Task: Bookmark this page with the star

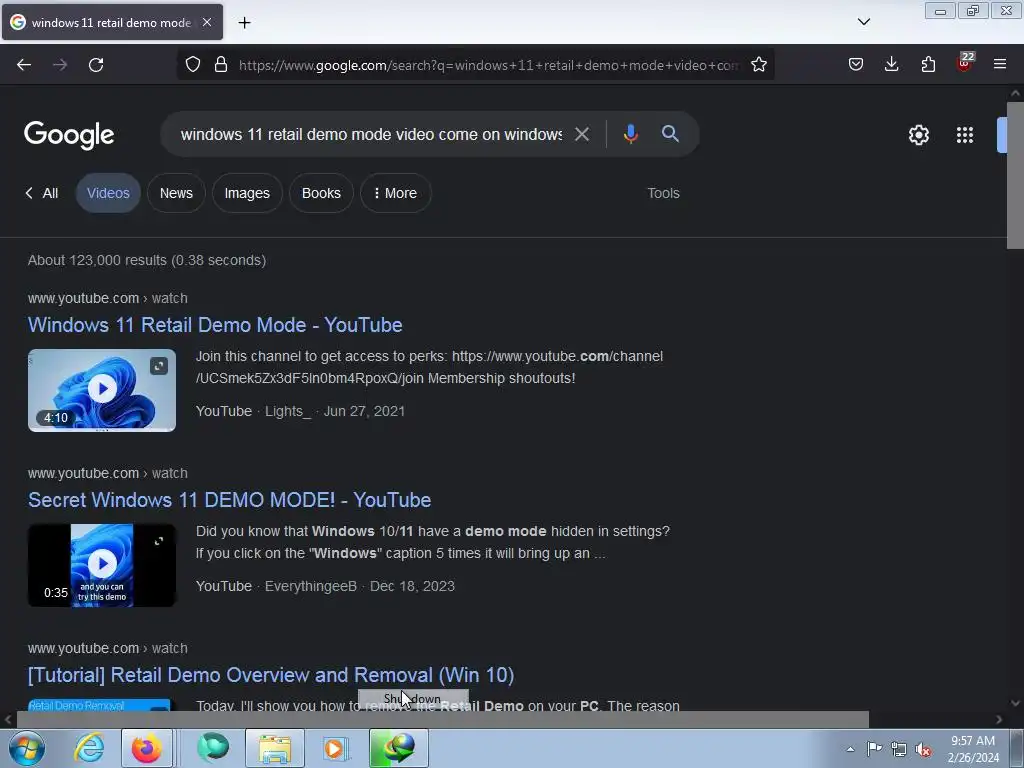Action: click(758, 65)
